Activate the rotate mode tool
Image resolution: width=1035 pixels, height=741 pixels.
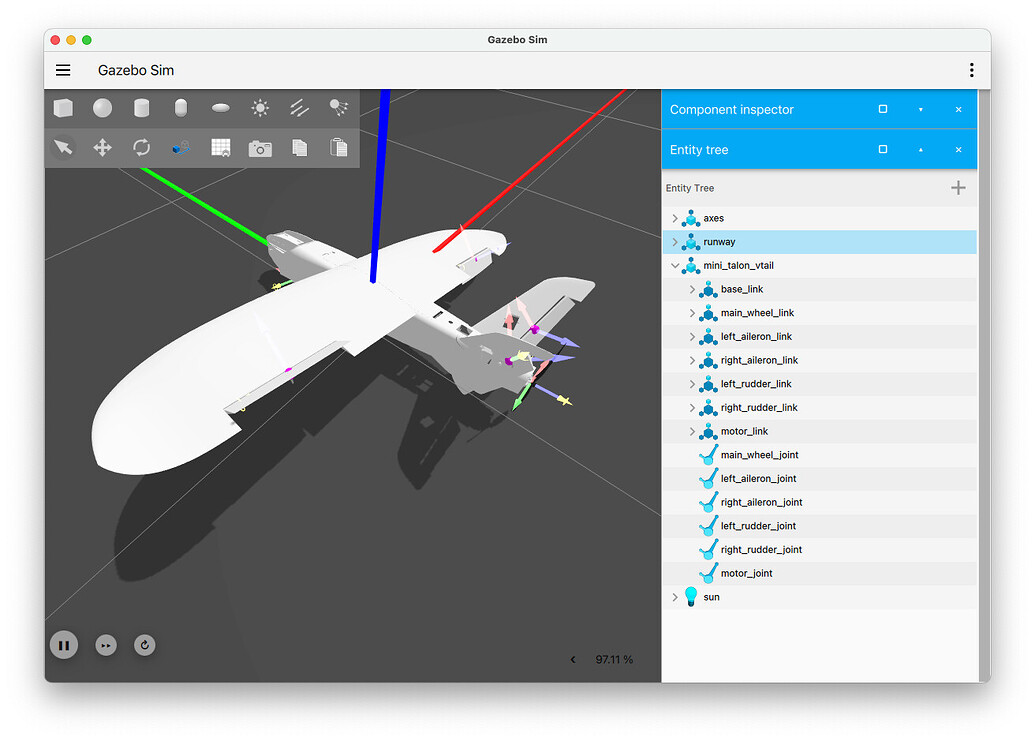click(142, 148)
